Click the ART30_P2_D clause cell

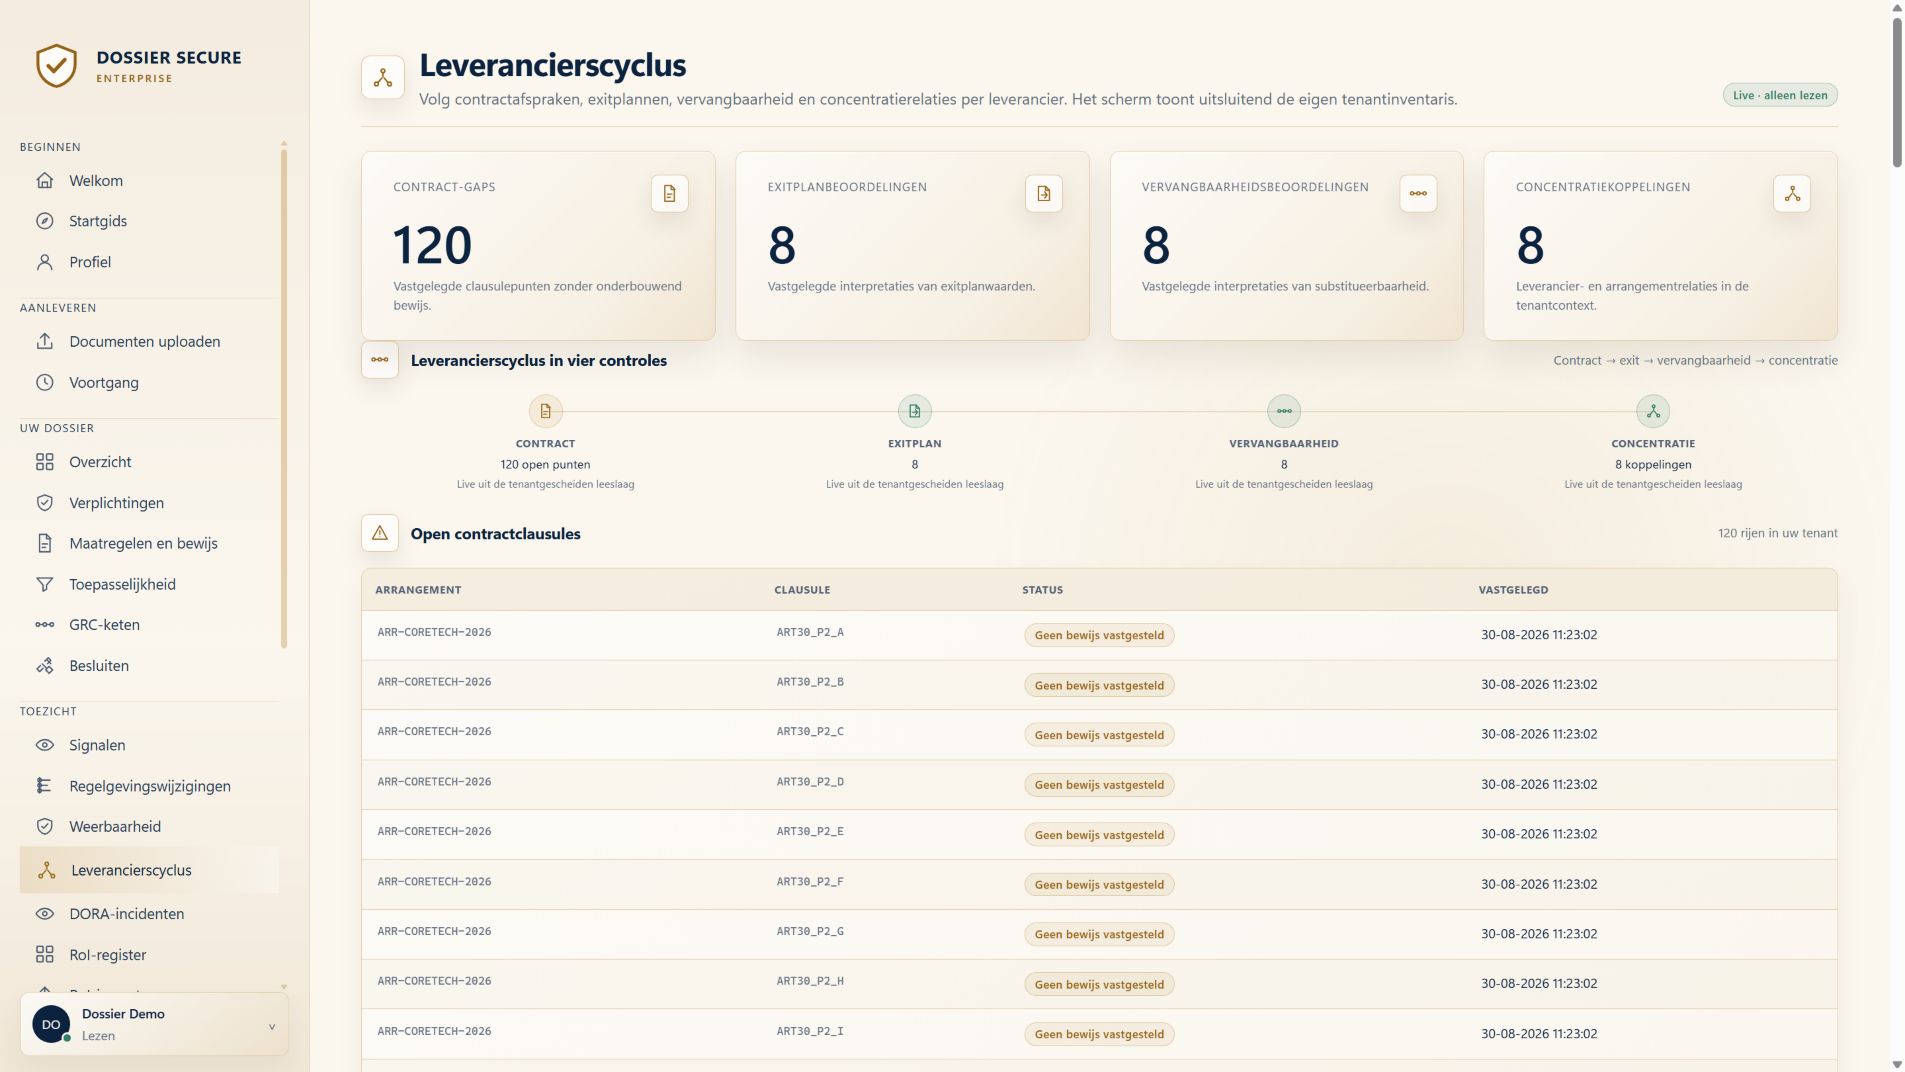tap(810, 782)
